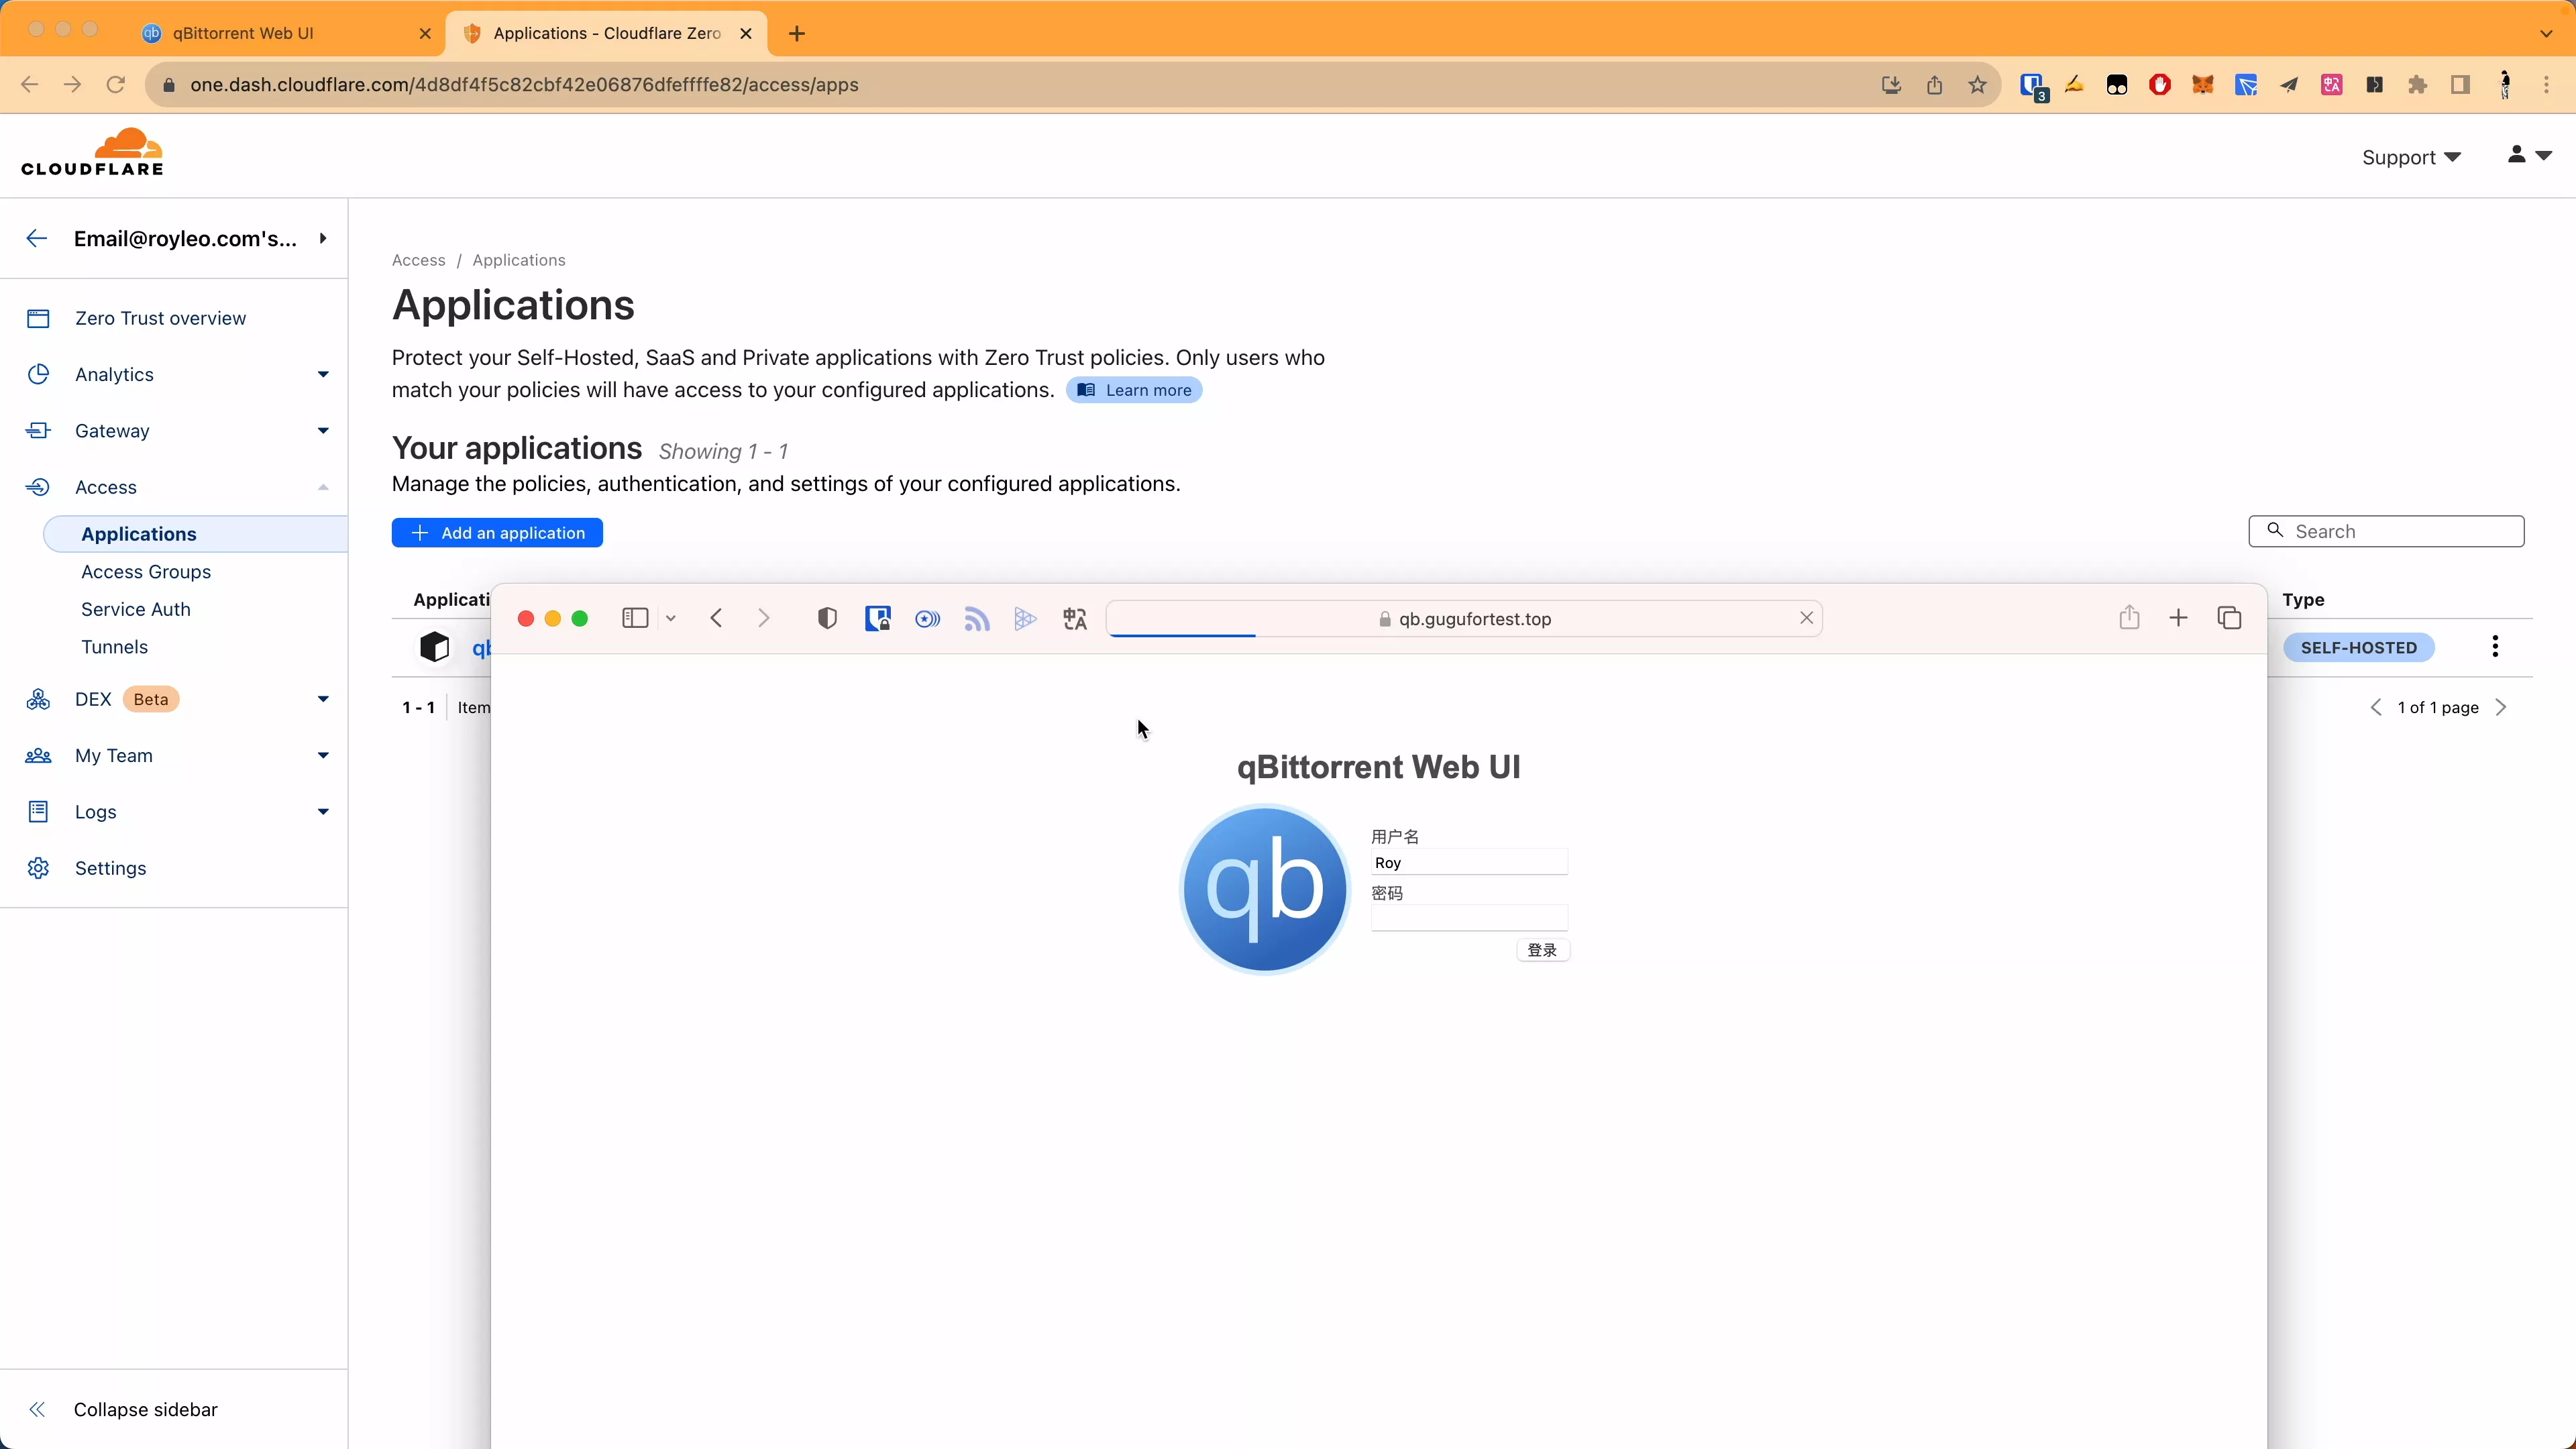Viewport: 2576px width, 1449px height.
Task: Click the 密码 password field
Action: point(1469,918)
